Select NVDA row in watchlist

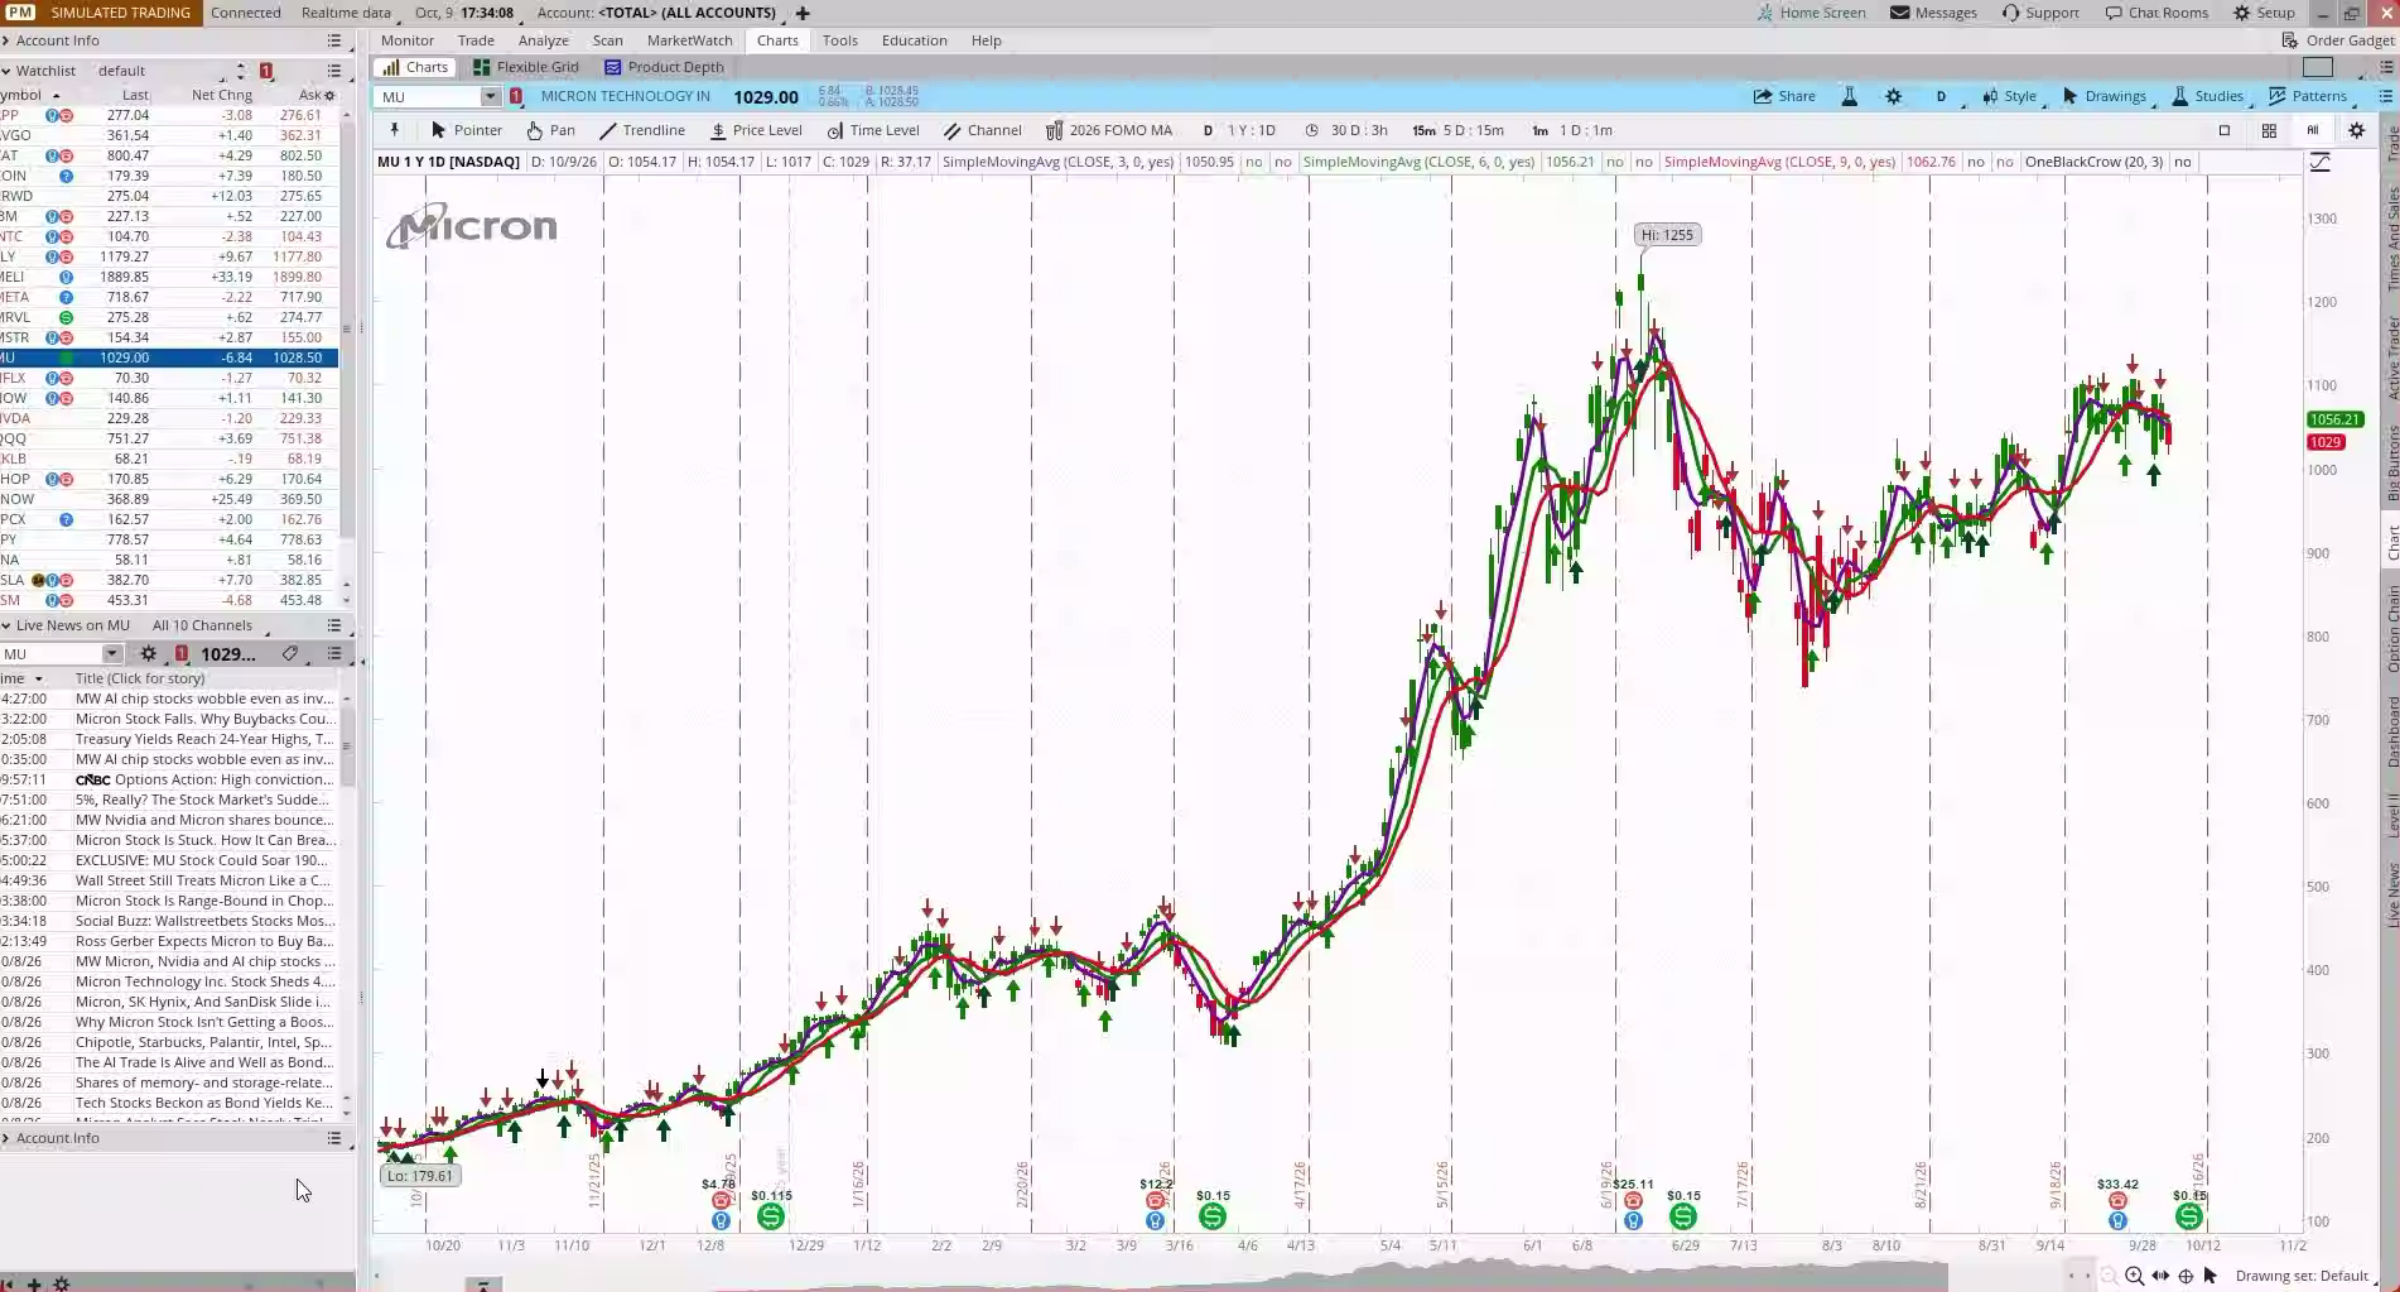pyautogui.click(x=170, y=418)
